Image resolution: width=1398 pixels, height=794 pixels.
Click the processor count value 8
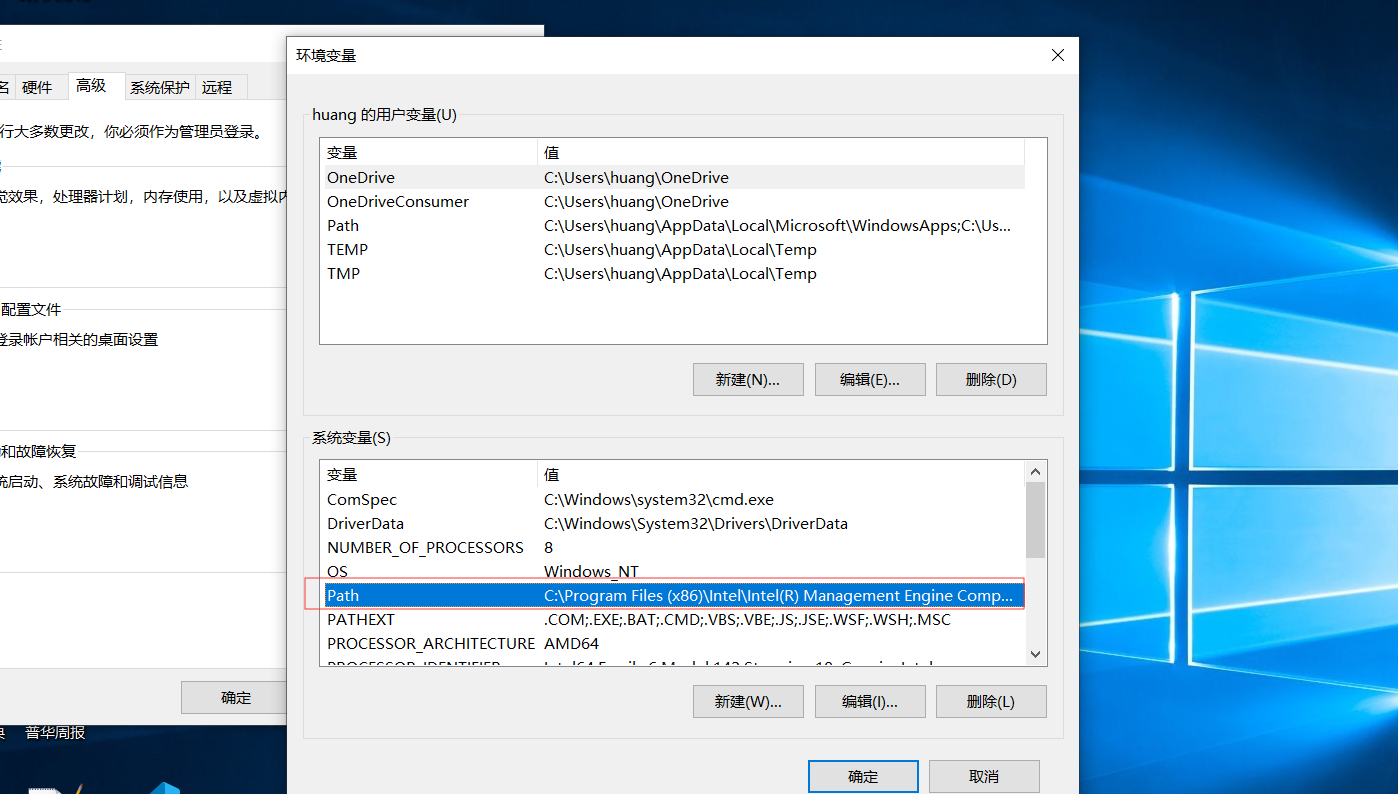548,548
